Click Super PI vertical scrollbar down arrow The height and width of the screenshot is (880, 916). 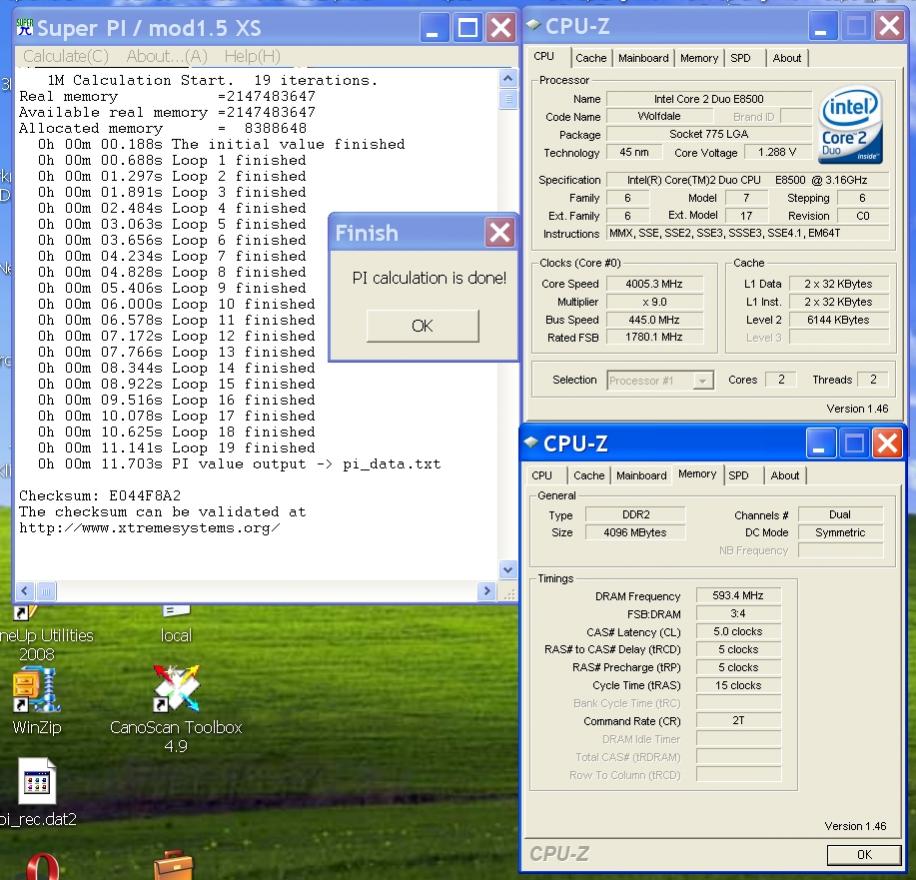pyautogui.click(x=508, y=569)
